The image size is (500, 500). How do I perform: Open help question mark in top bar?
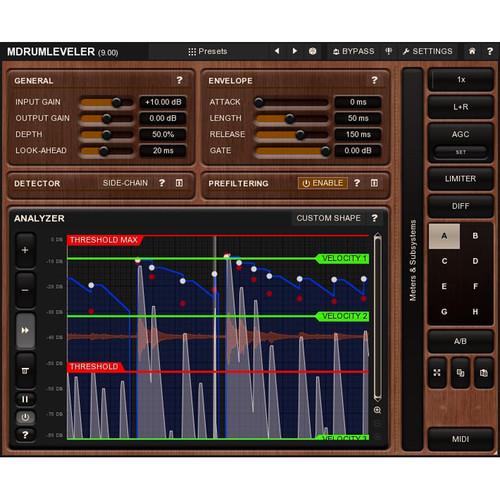coord(490,51)
